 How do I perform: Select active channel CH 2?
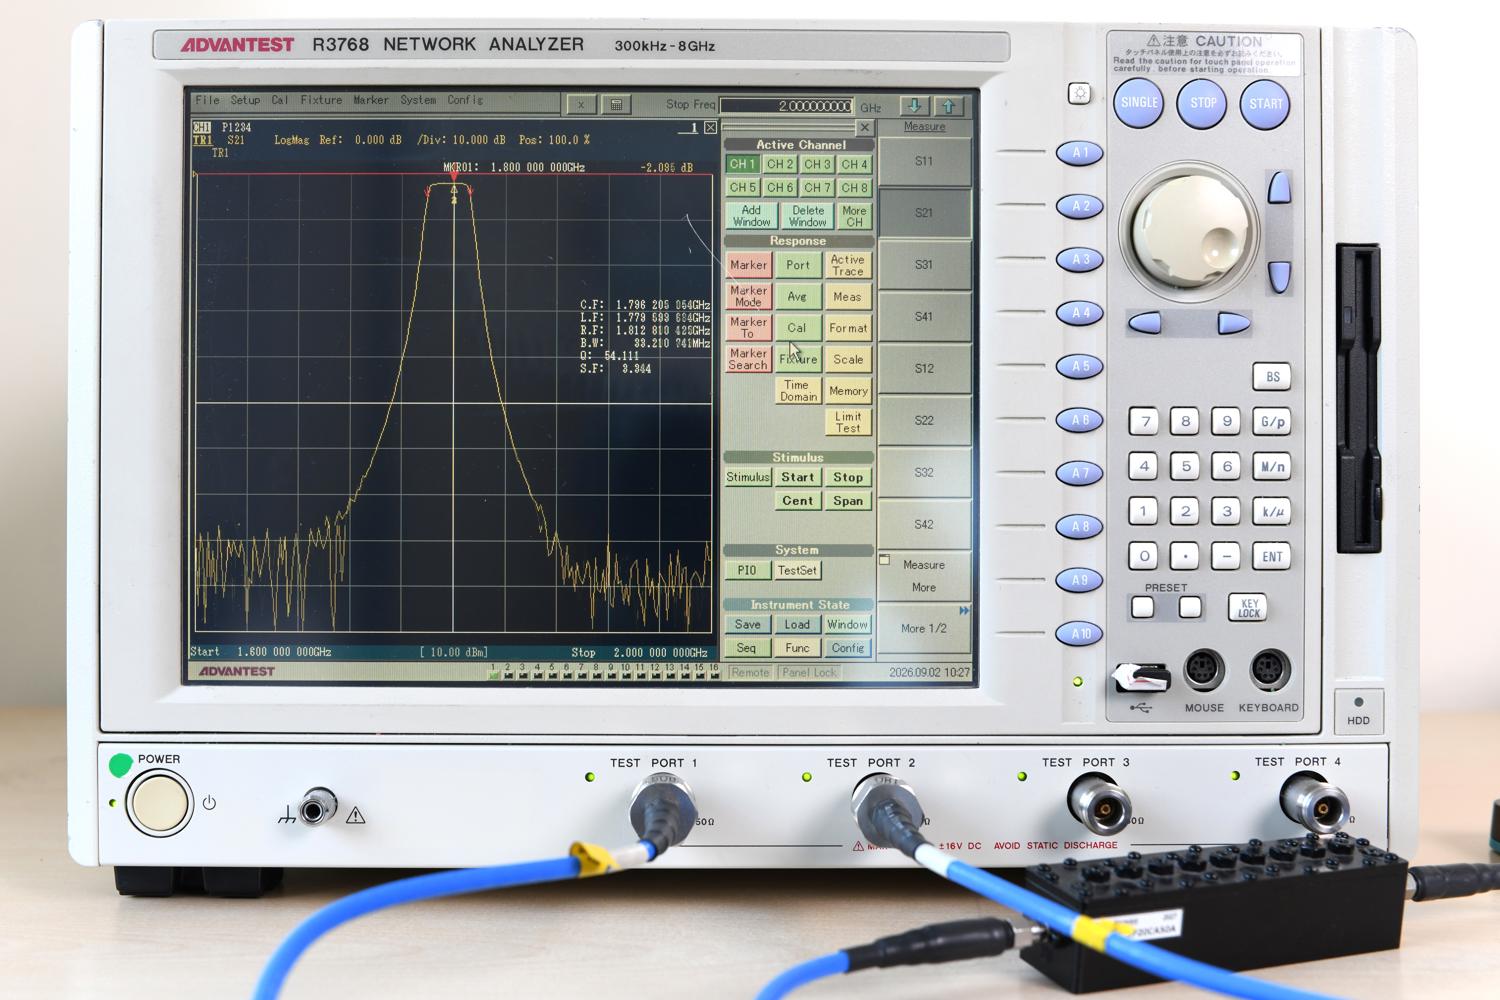click(780, 164)
